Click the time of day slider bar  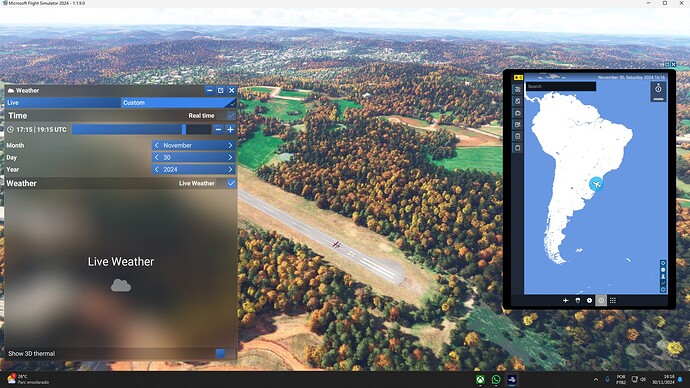coord(142,130)
